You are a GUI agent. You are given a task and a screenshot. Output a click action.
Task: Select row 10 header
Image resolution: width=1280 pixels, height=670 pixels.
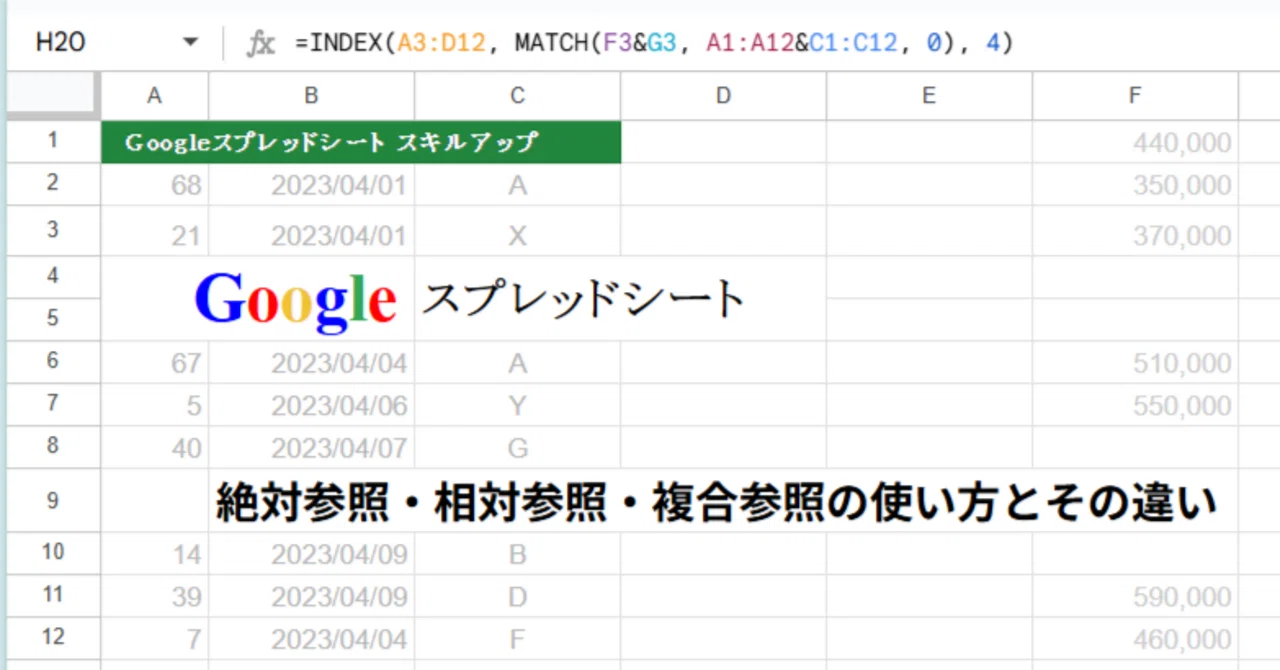tap(54, 553)
